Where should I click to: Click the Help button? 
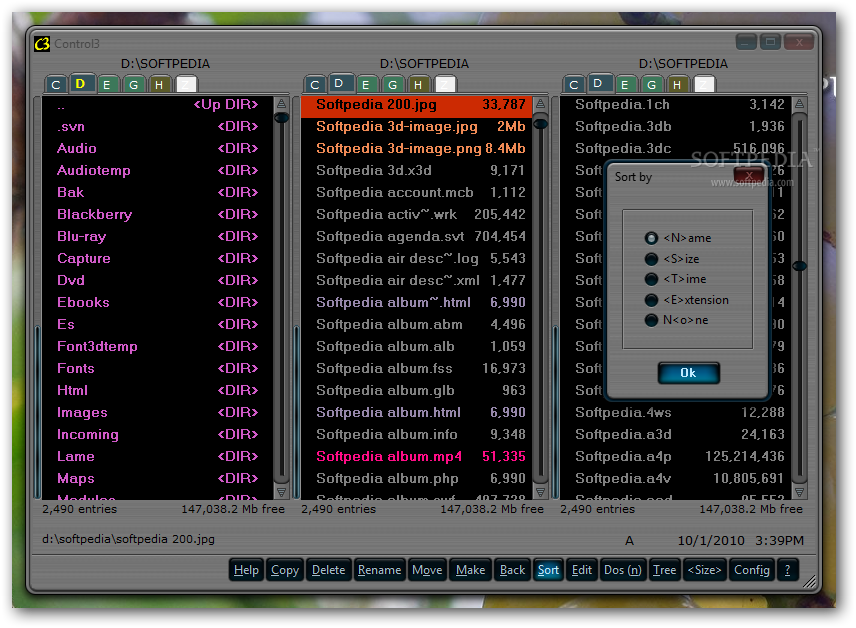point(246,570)
